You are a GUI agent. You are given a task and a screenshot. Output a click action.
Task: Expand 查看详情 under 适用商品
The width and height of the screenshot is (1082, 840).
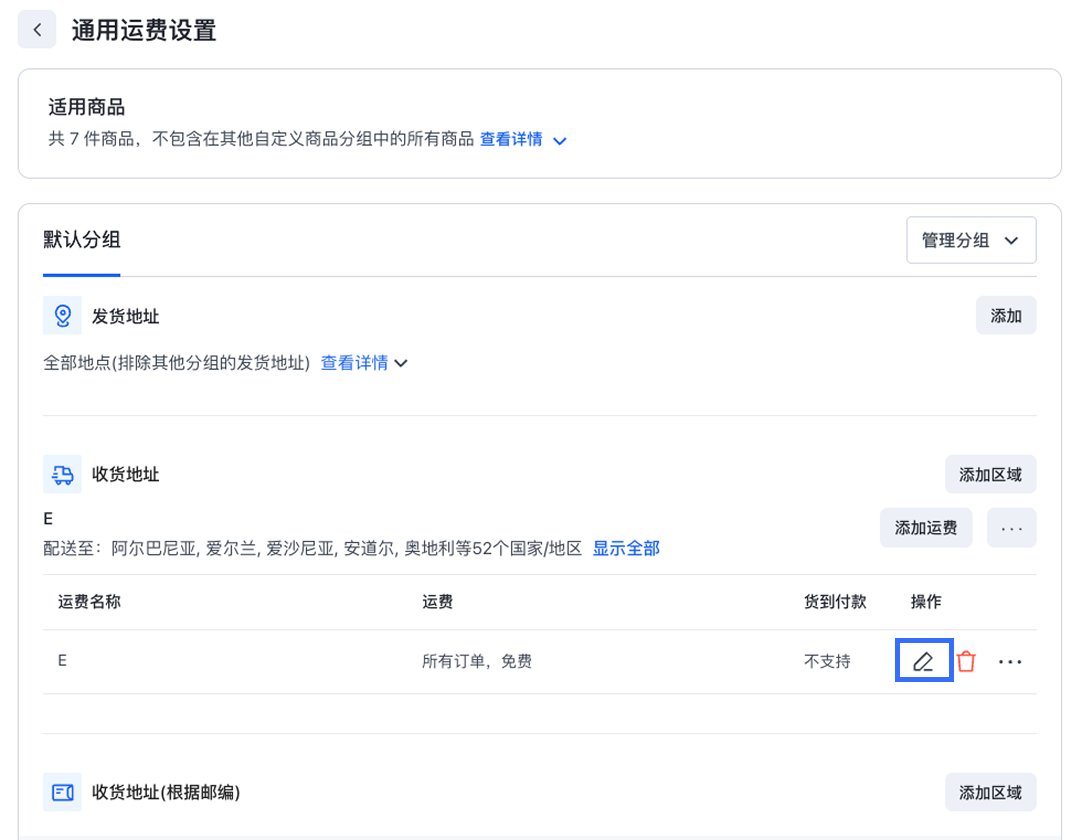pyautogui.click(x=523, y=140)
